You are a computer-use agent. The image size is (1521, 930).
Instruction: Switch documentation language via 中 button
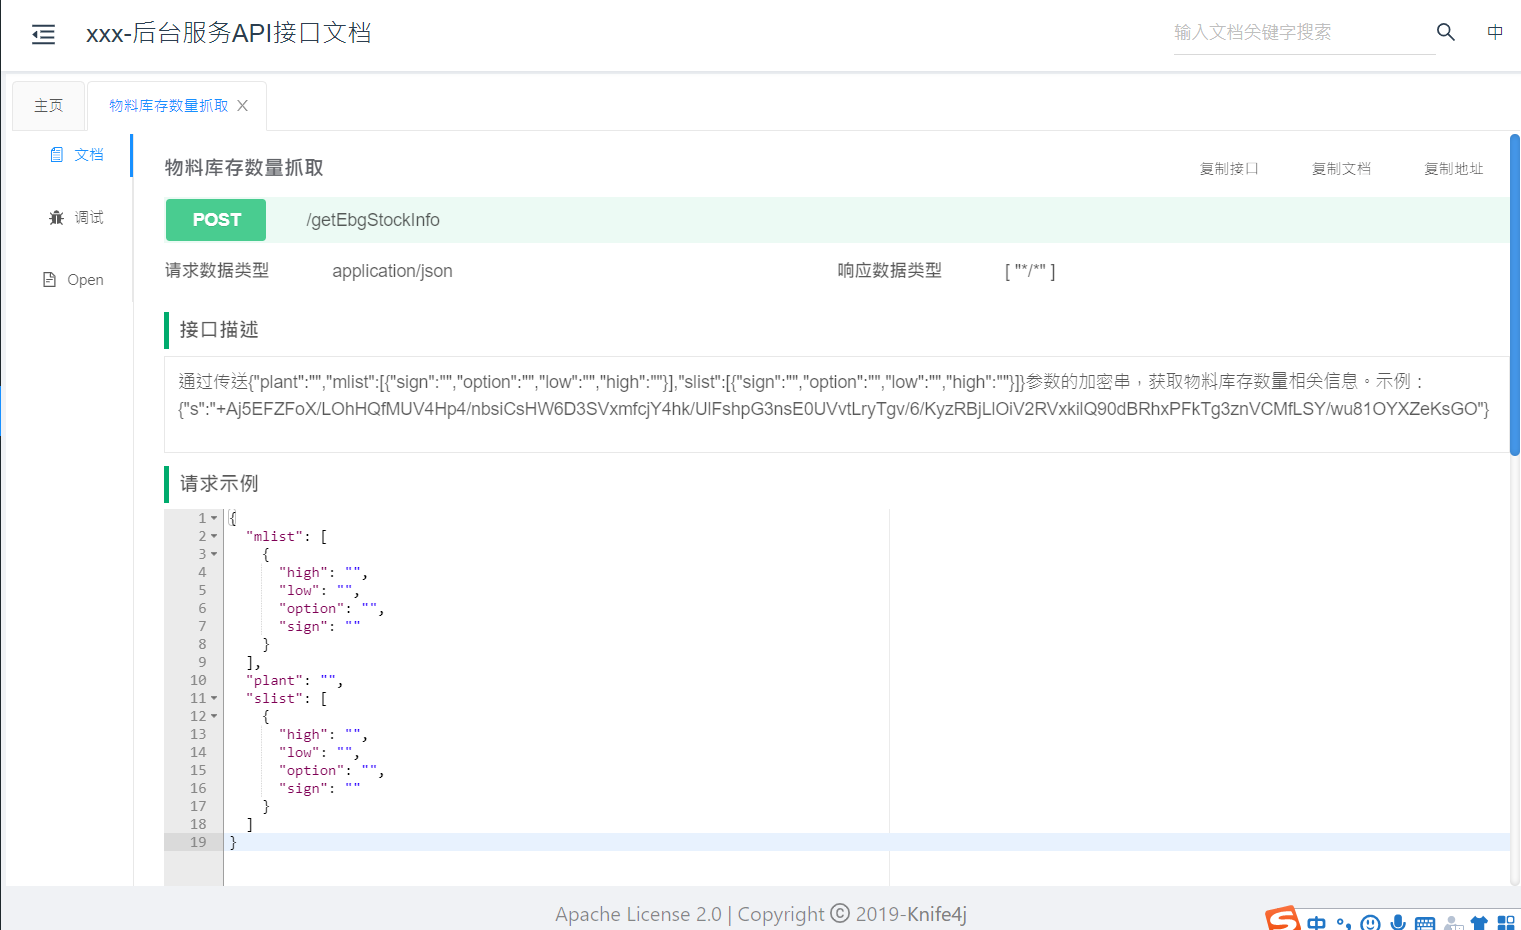pos(1494,31)
